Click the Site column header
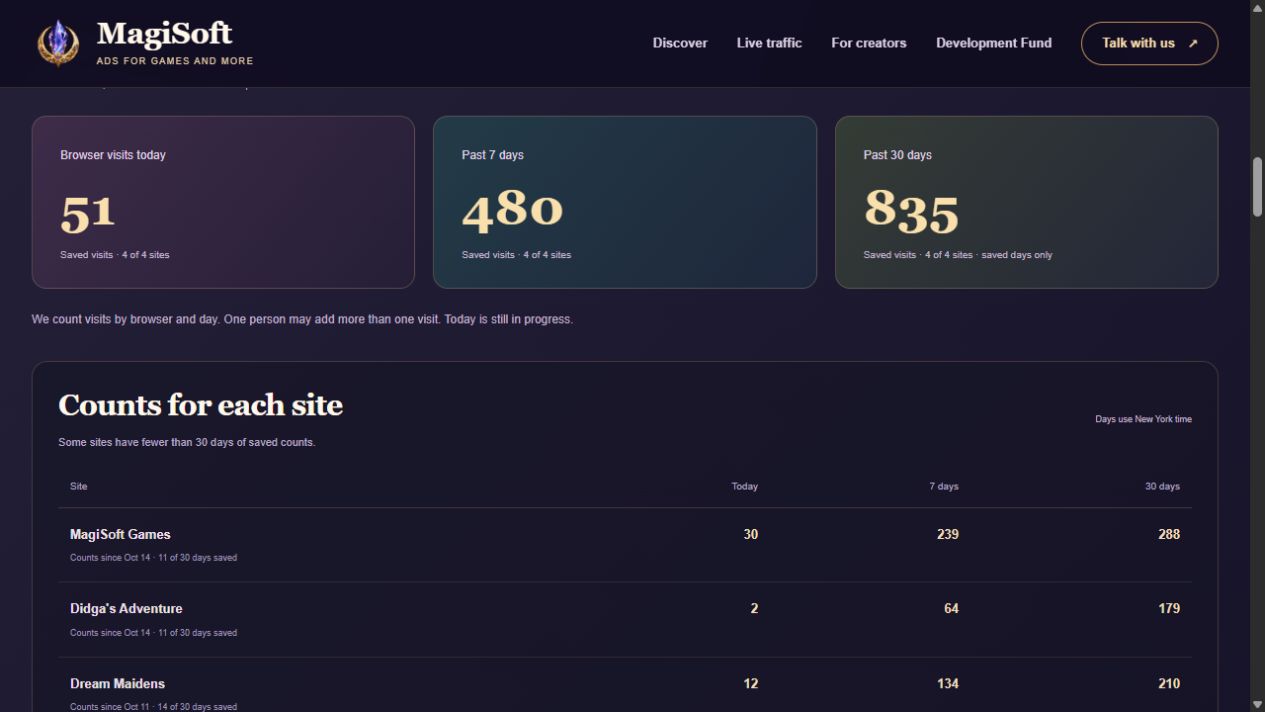The width and height of the screenshot is (1265, 712). 78,486
